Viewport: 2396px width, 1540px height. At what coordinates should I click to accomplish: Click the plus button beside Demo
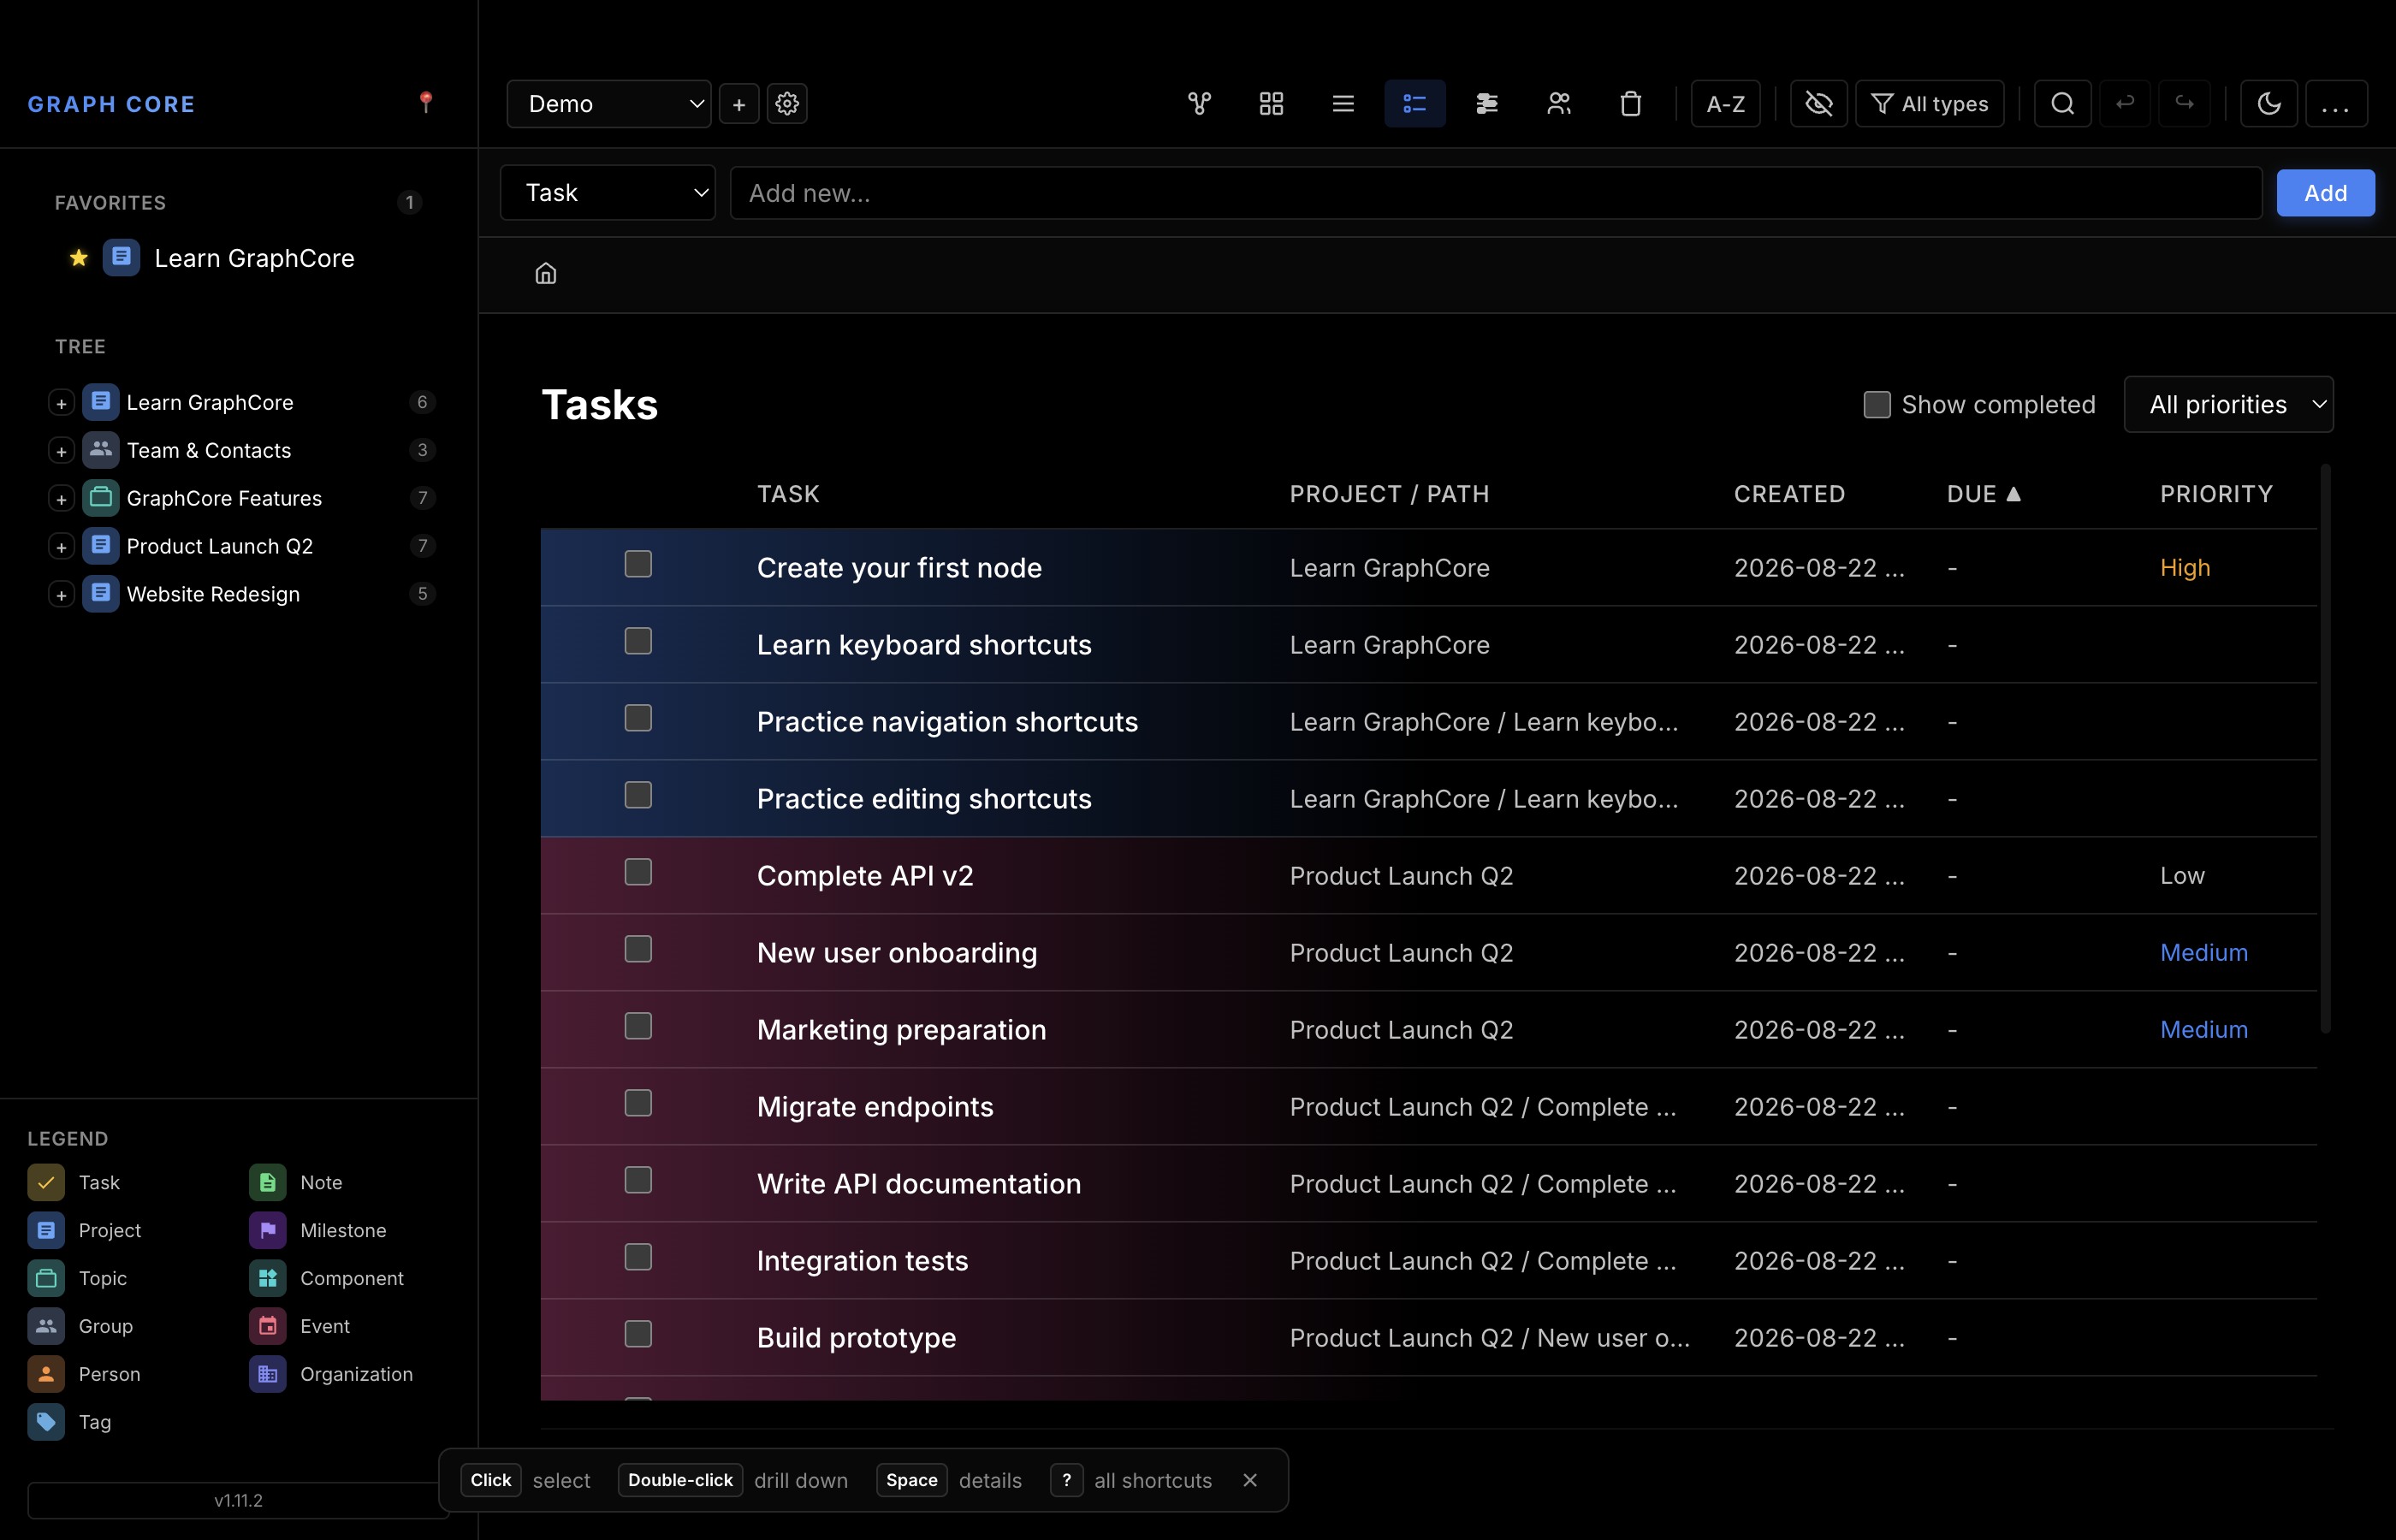point(739,104)
